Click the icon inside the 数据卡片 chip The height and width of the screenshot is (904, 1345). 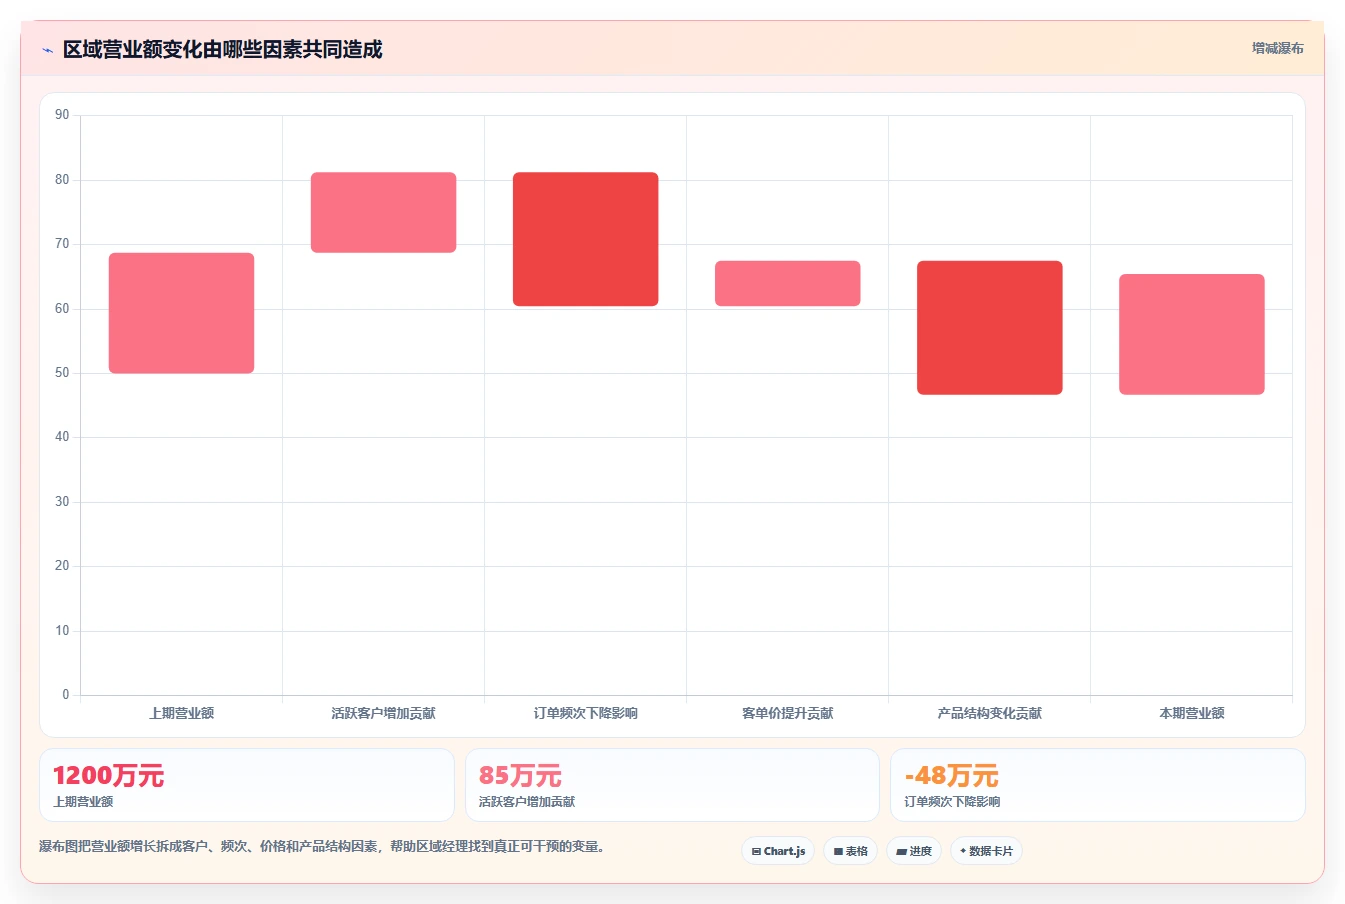[963, 851]
